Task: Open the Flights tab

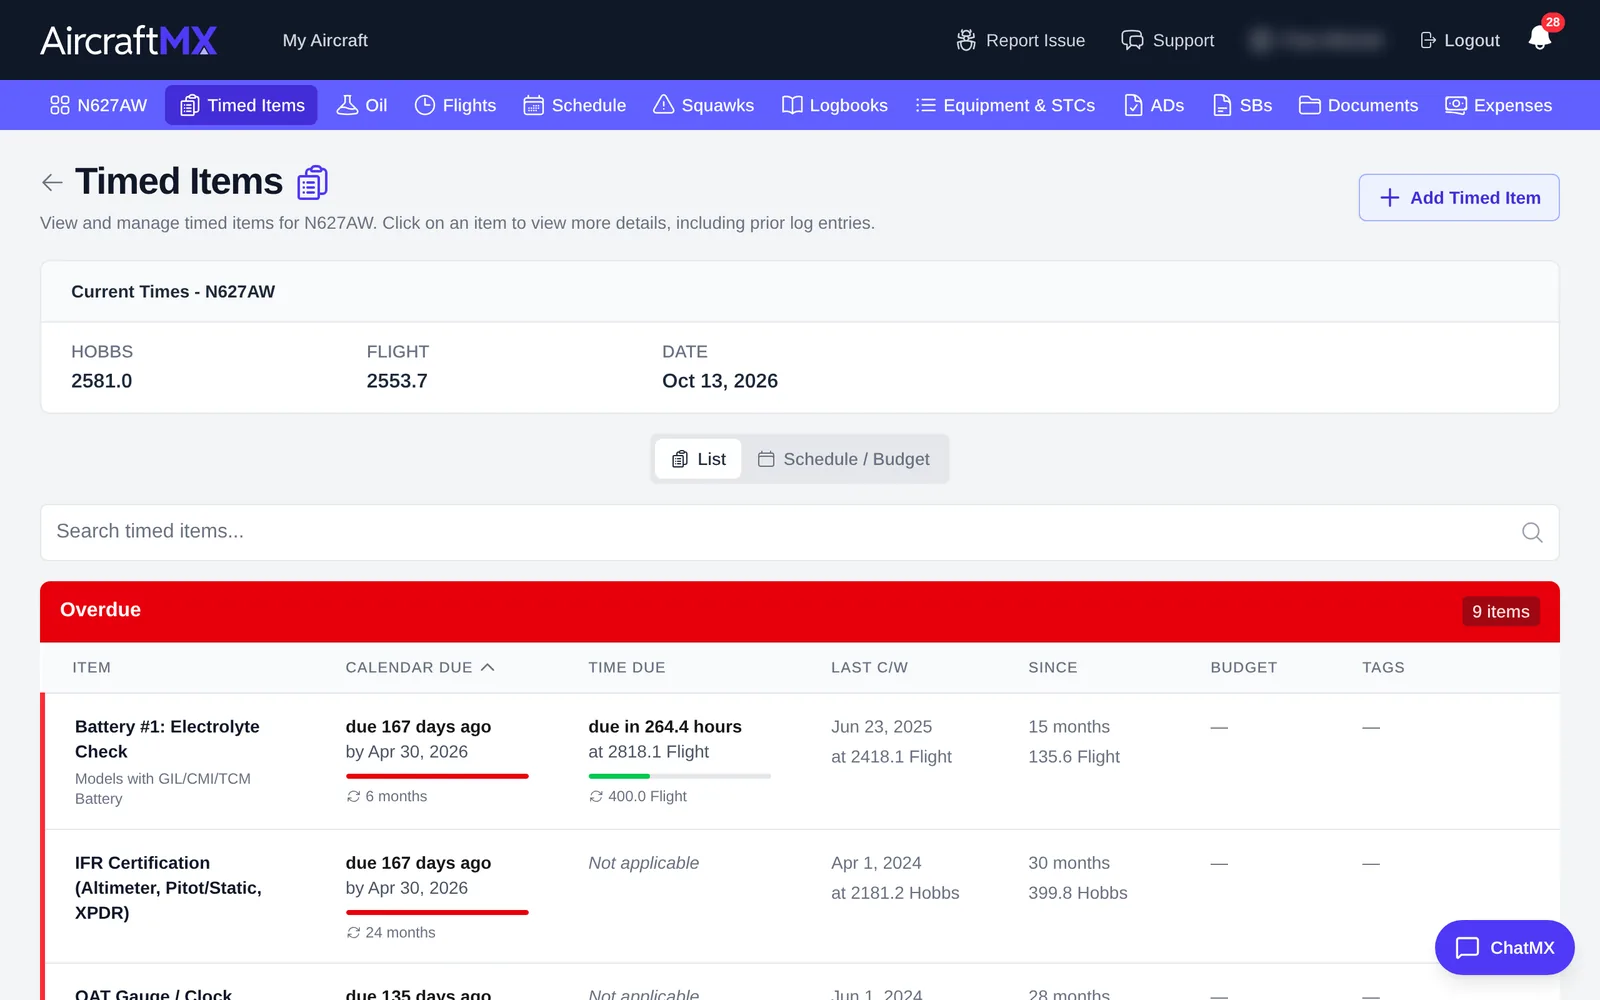Action: pos(455,105)
